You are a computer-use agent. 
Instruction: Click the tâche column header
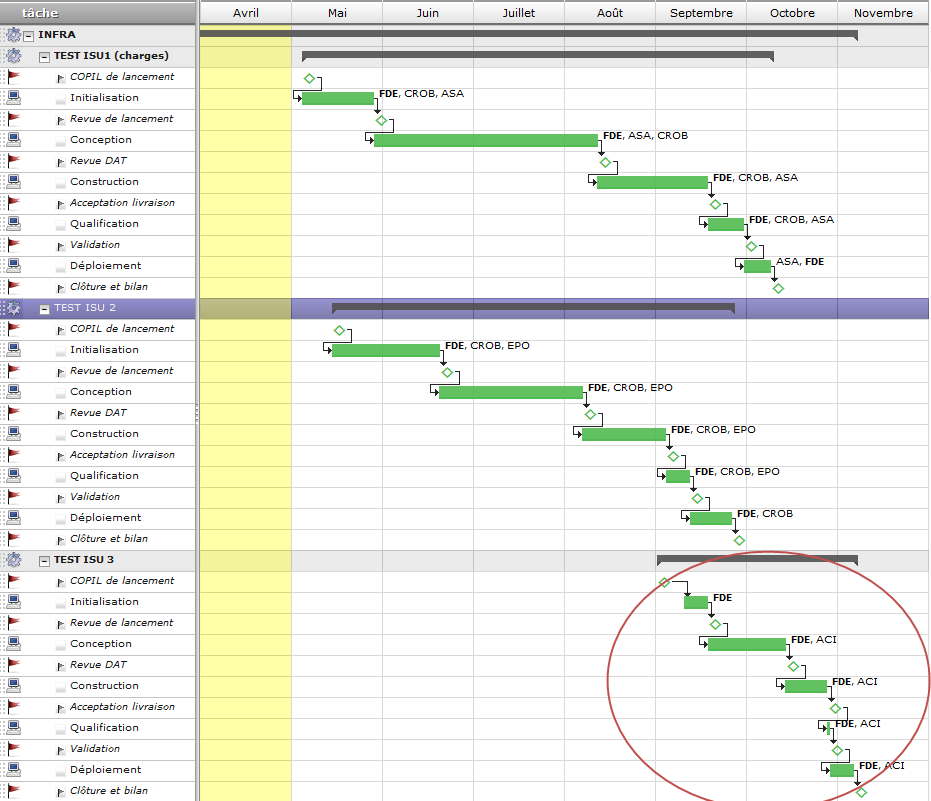(x=40, y=13)
